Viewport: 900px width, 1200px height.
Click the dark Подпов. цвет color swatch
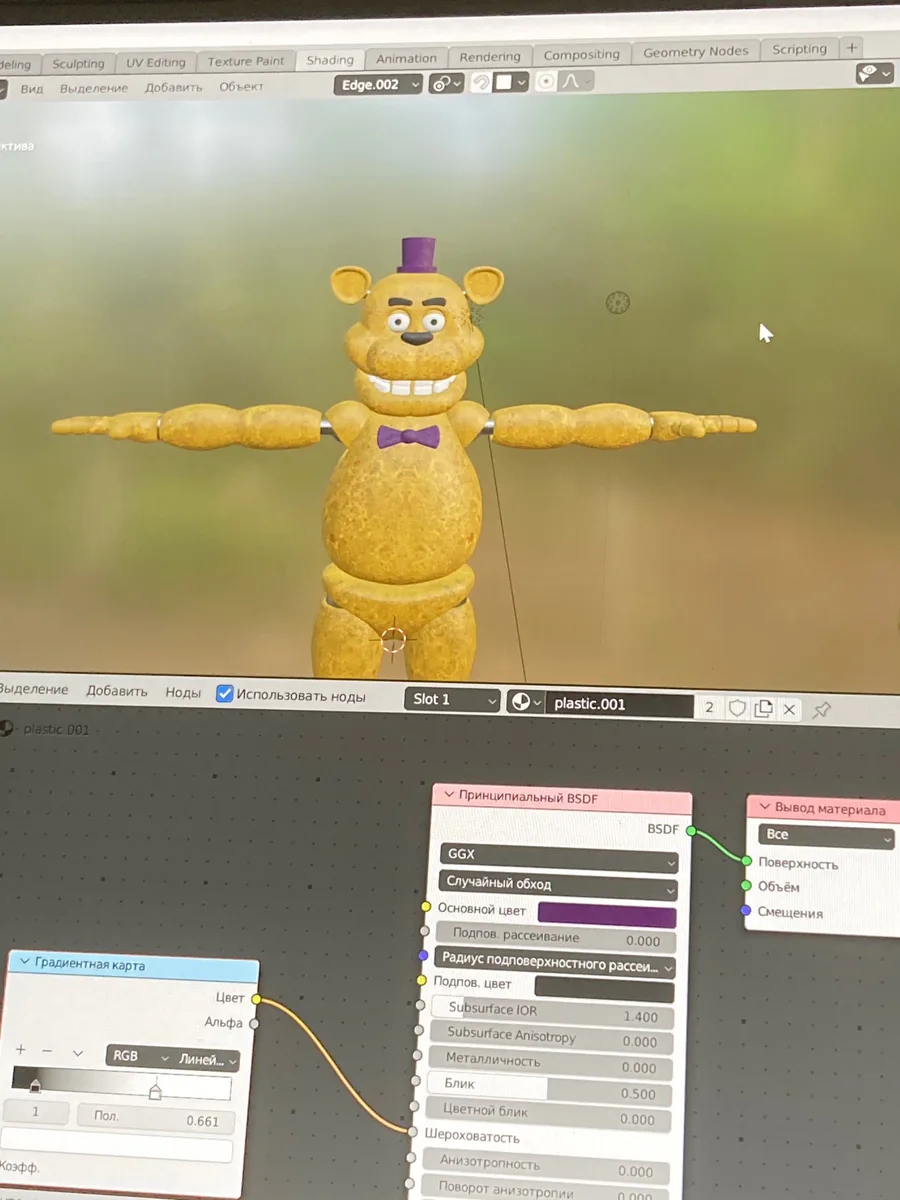pyautogui.click(x=604, y=990)
